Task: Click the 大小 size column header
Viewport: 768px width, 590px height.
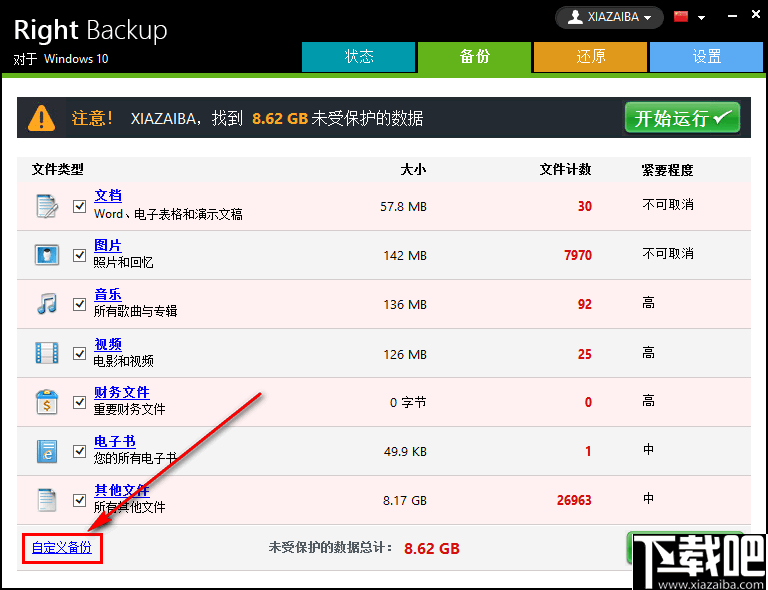Action: point(413,169)
